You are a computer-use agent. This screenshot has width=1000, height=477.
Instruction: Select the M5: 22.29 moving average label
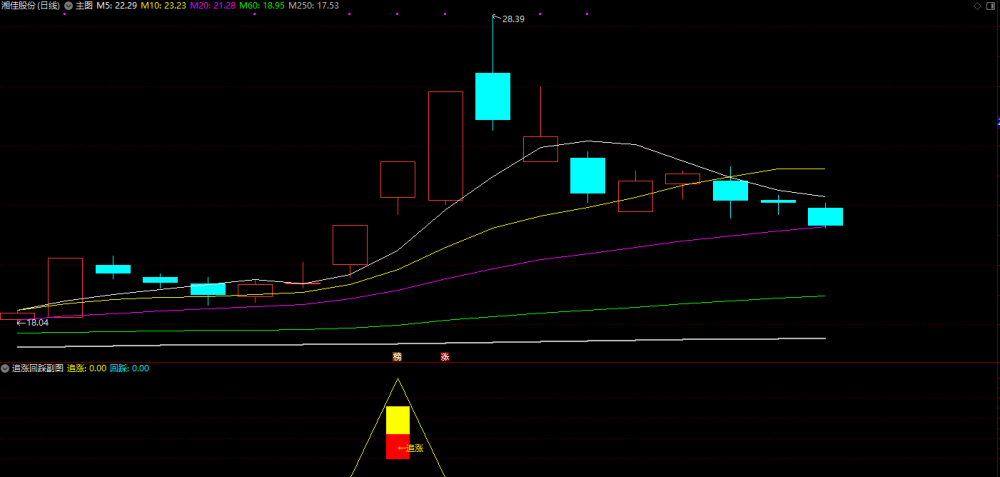[117, 5]
